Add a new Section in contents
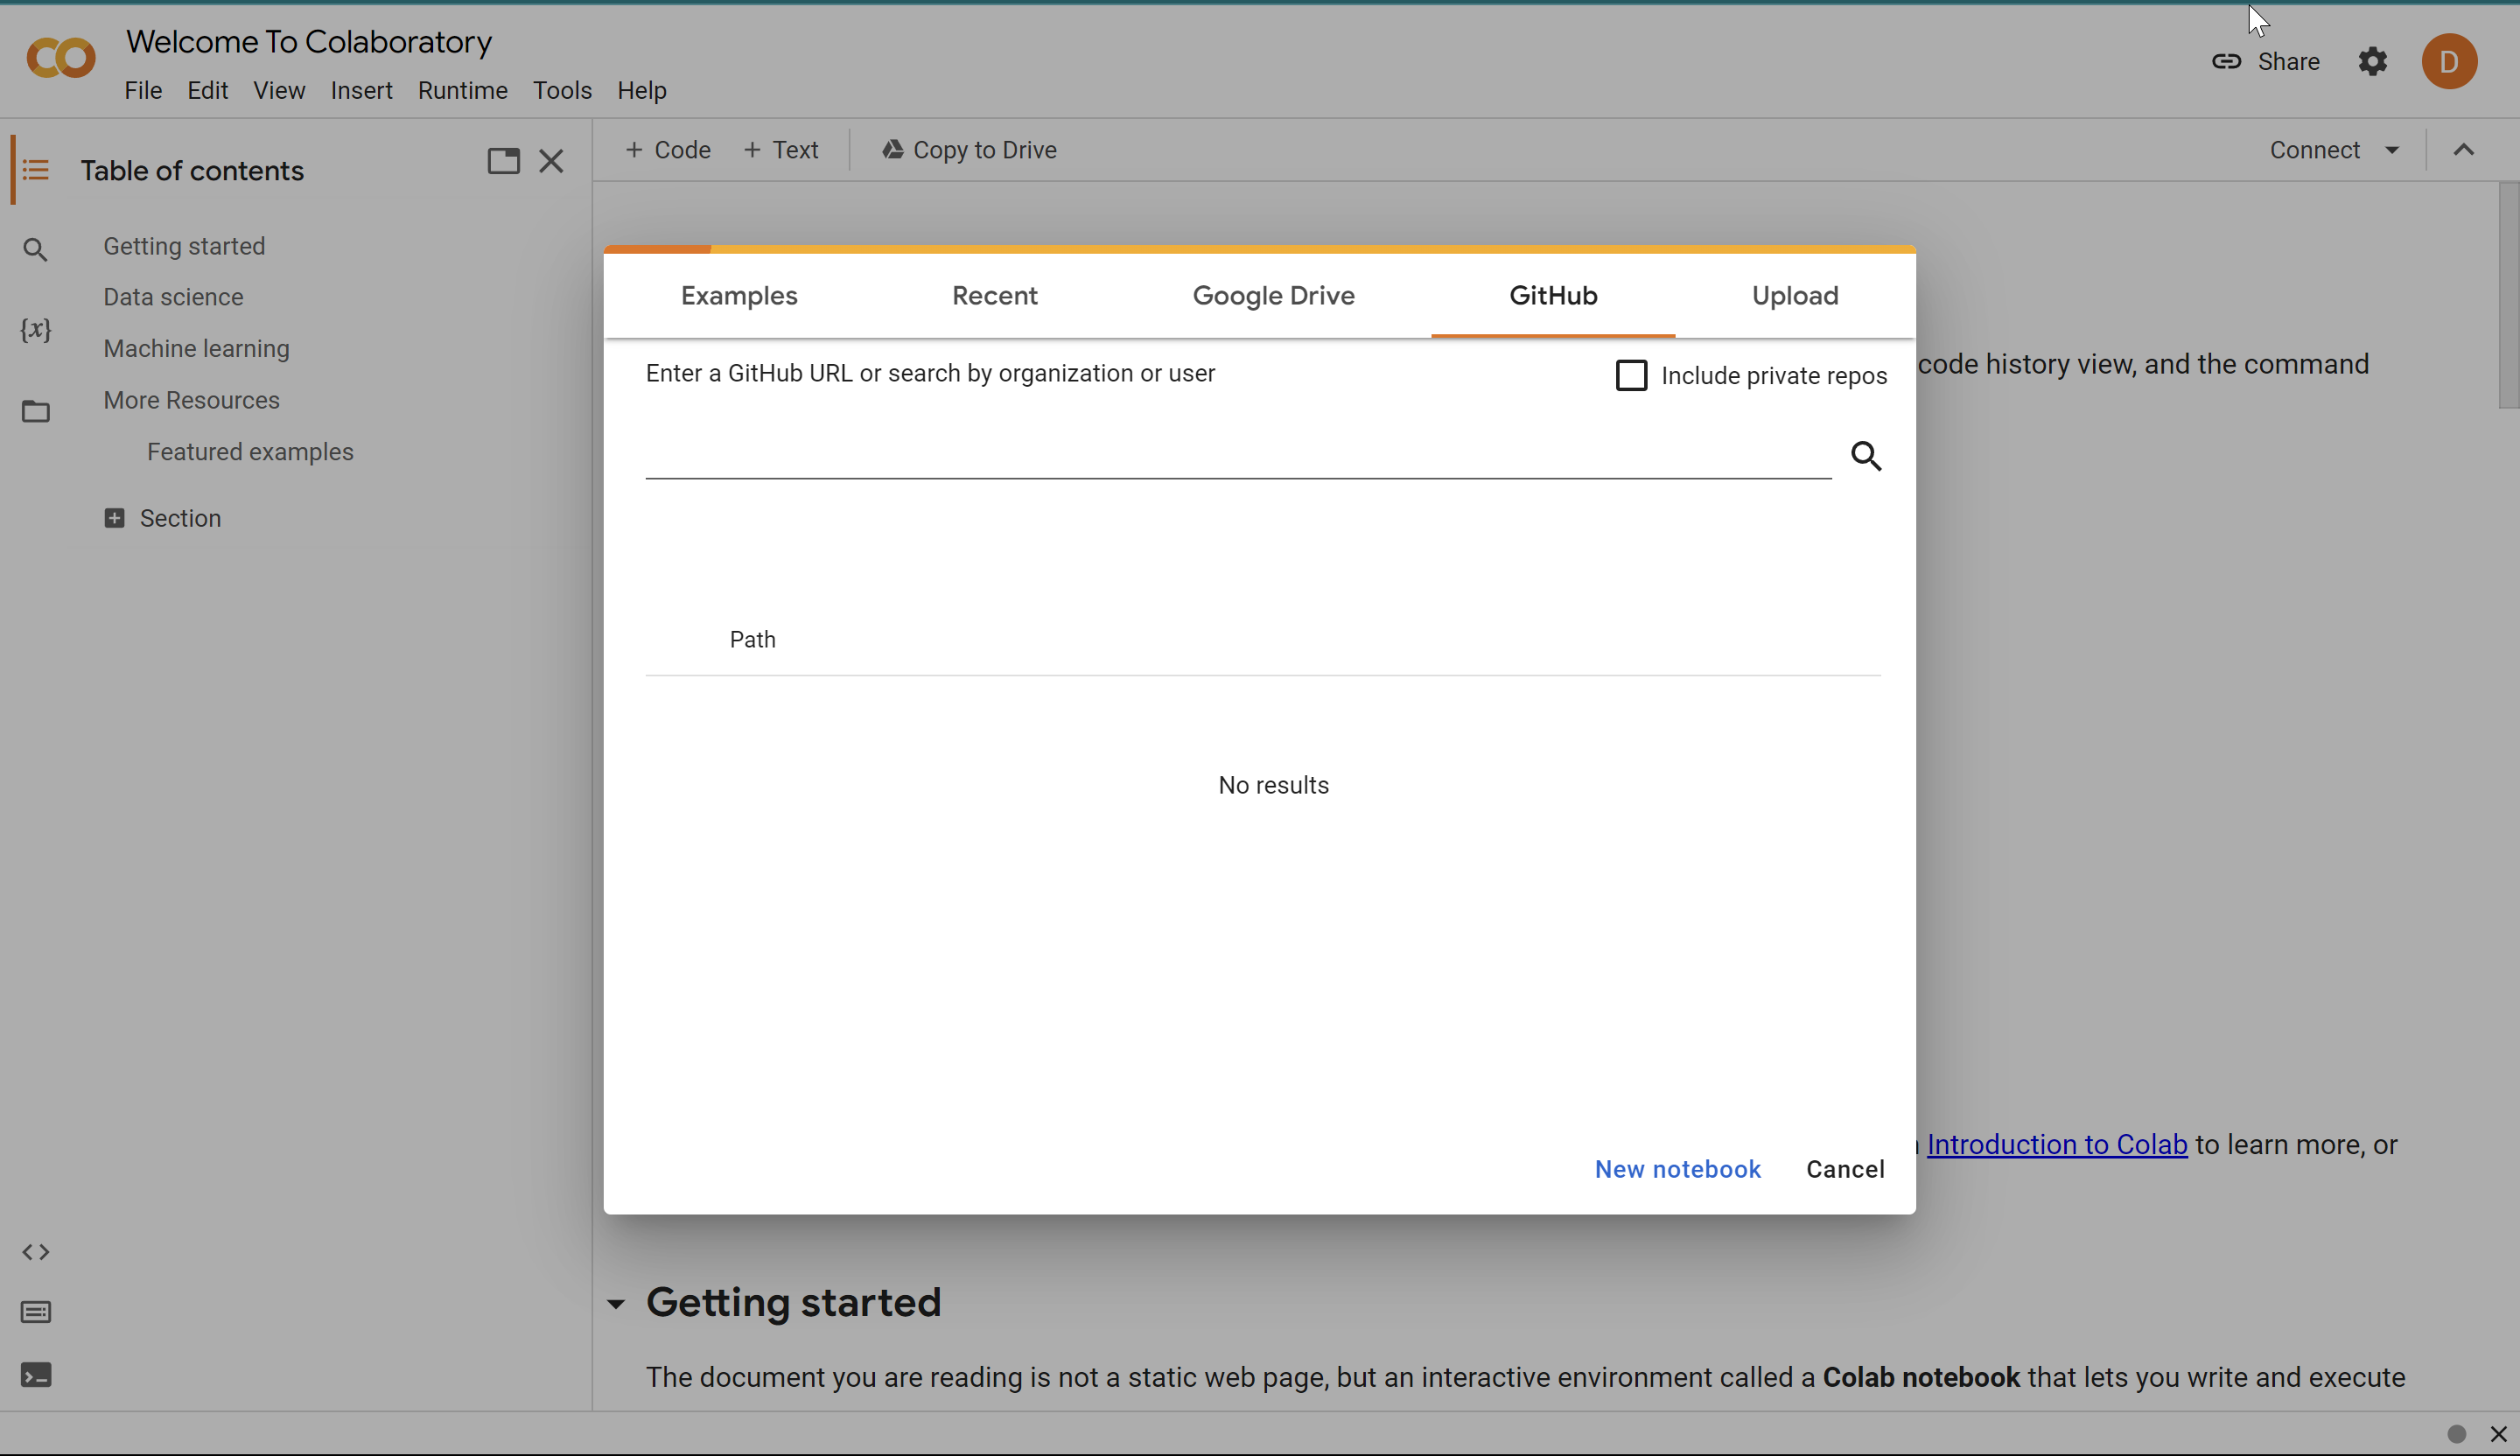 [163, 518]
